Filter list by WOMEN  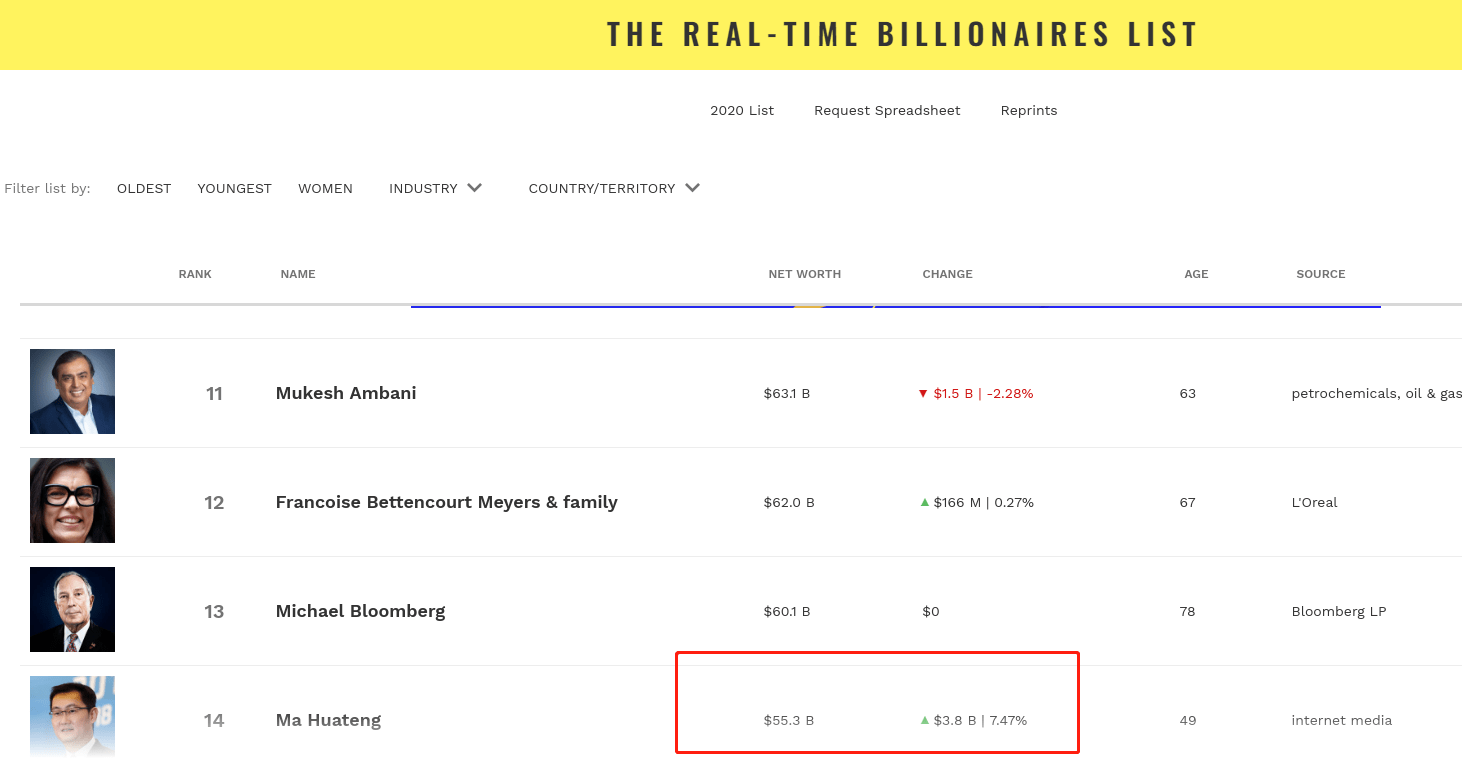(x=325, y=188)
